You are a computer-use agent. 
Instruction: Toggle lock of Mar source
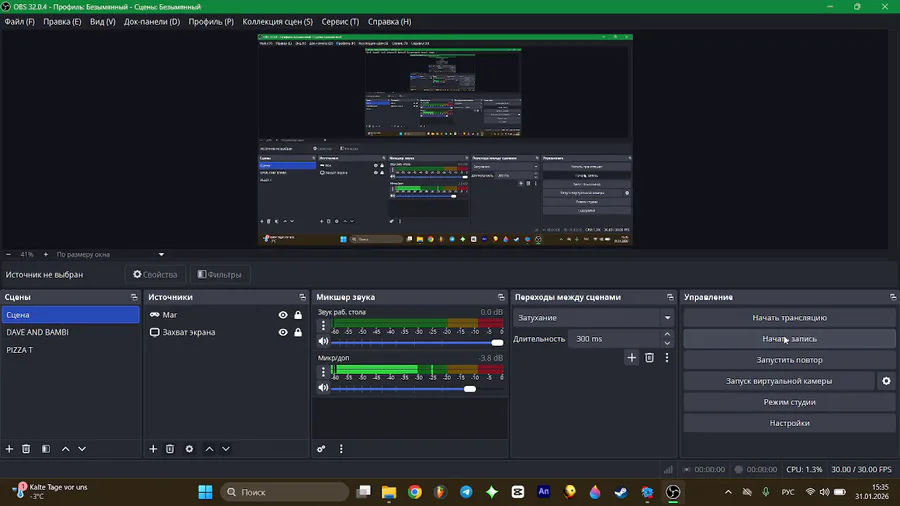click(298, 315)
